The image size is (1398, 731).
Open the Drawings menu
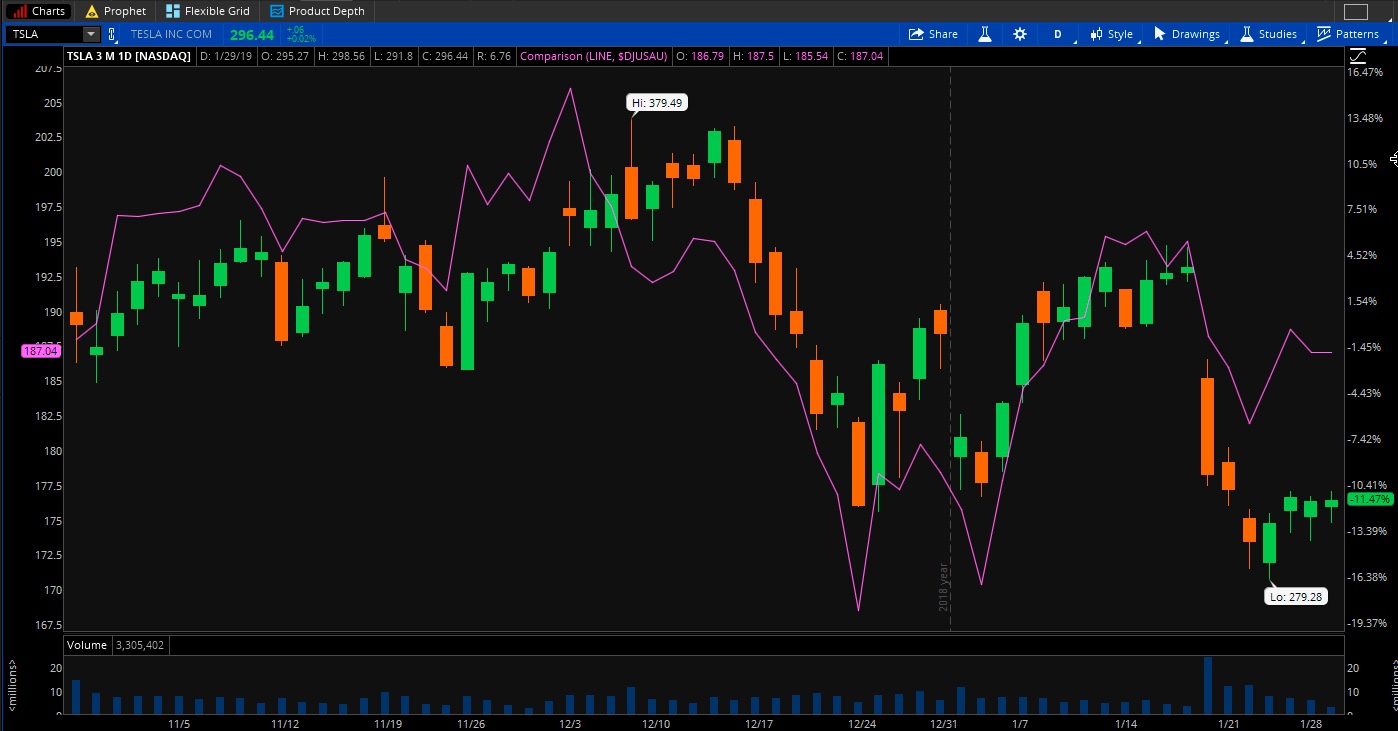pos(1187,34)
